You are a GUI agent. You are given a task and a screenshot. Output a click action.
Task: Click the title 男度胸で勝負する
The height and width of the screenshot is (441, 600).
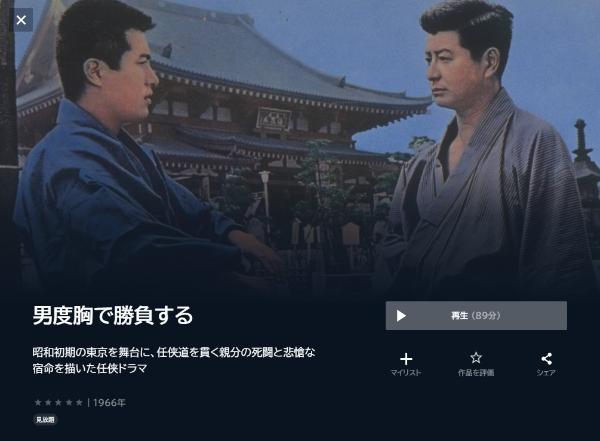point(113,315)
